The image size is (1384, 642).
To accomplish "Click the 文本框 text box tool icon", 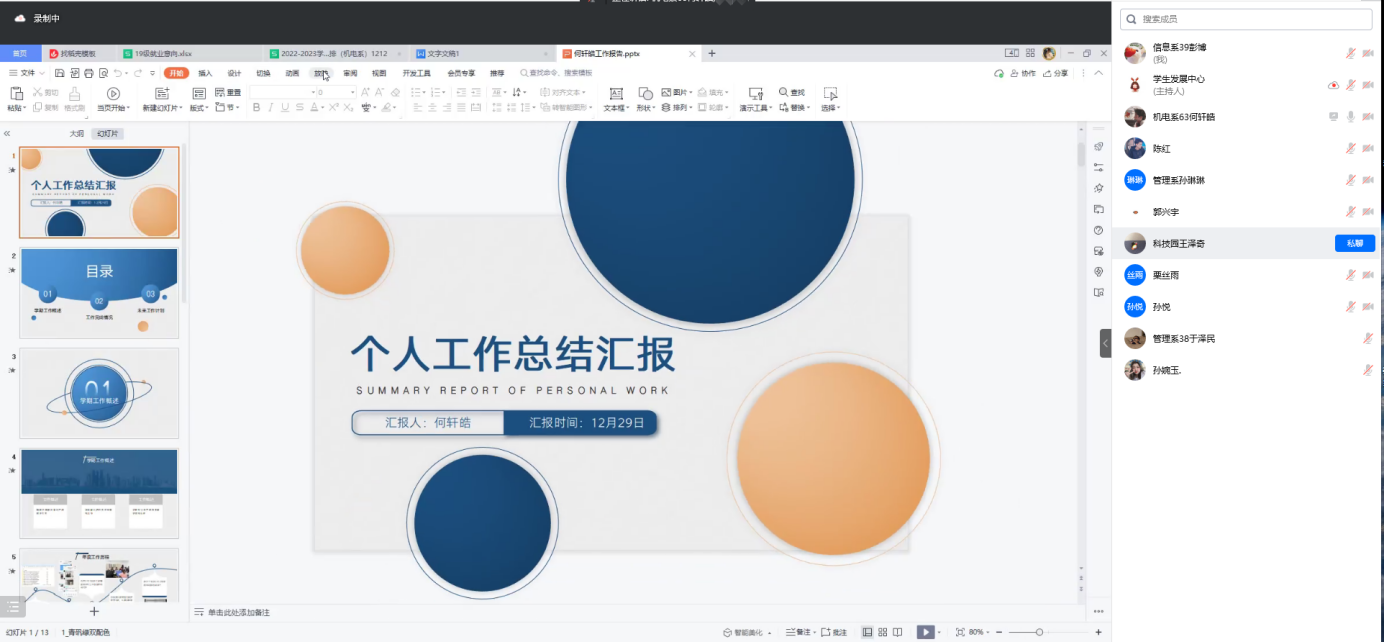I will coord(616,93).
